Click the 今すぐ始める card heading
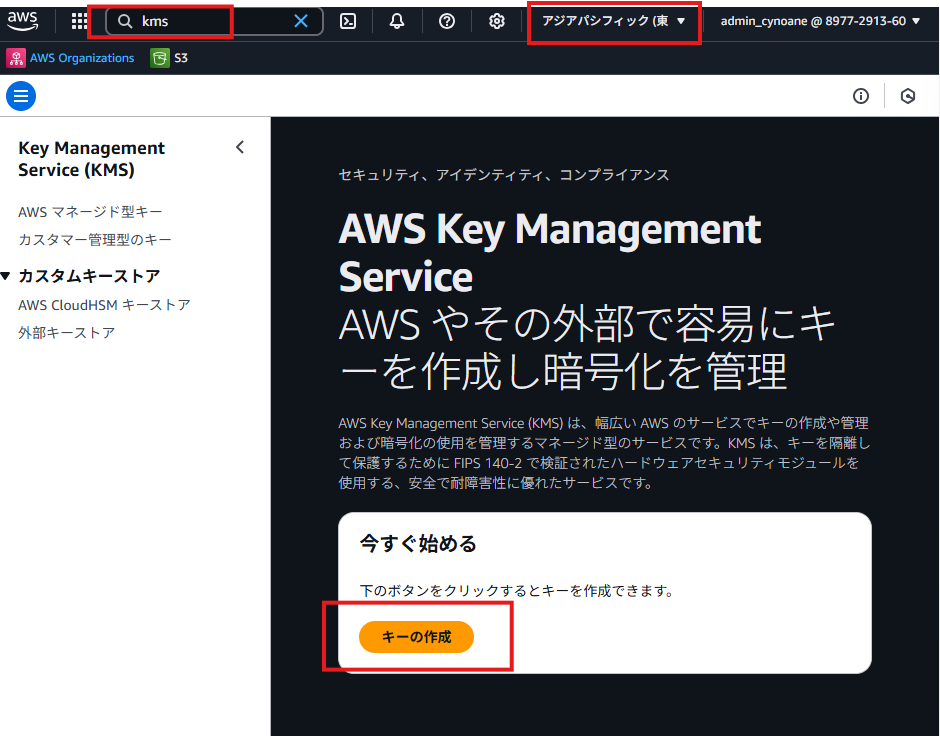Viewport: 940px width, 736px height. click(418, 544)
